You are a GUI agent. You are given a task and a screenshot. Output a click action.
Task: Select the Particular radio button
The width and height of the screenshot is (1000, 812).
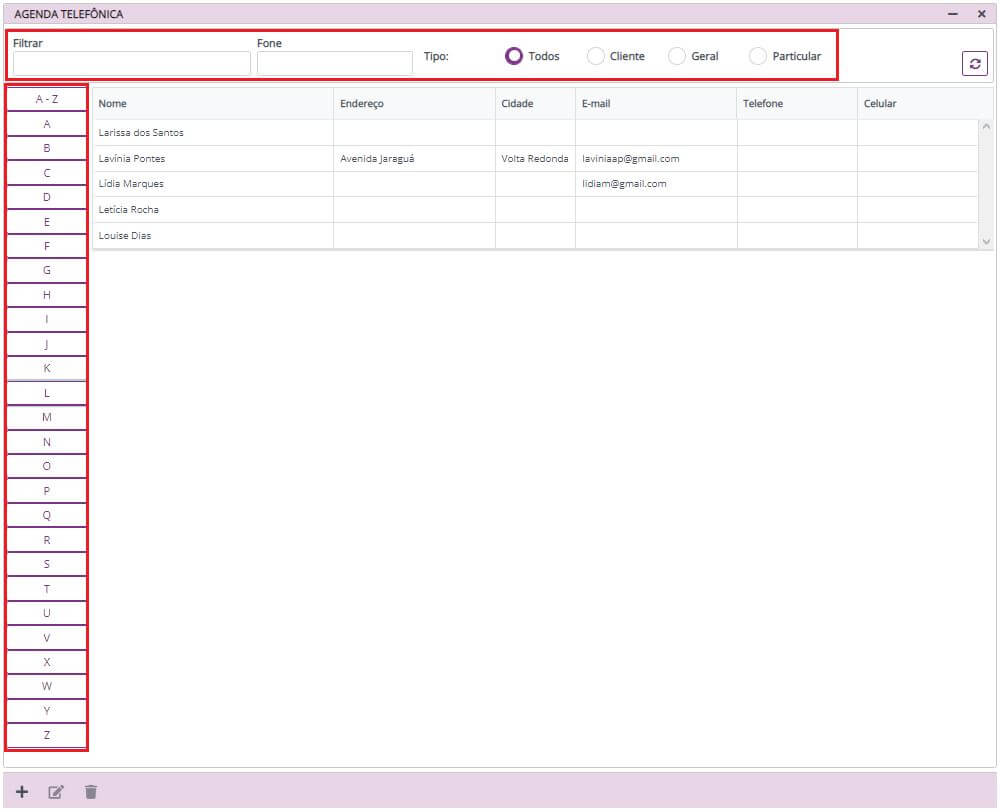758,56
